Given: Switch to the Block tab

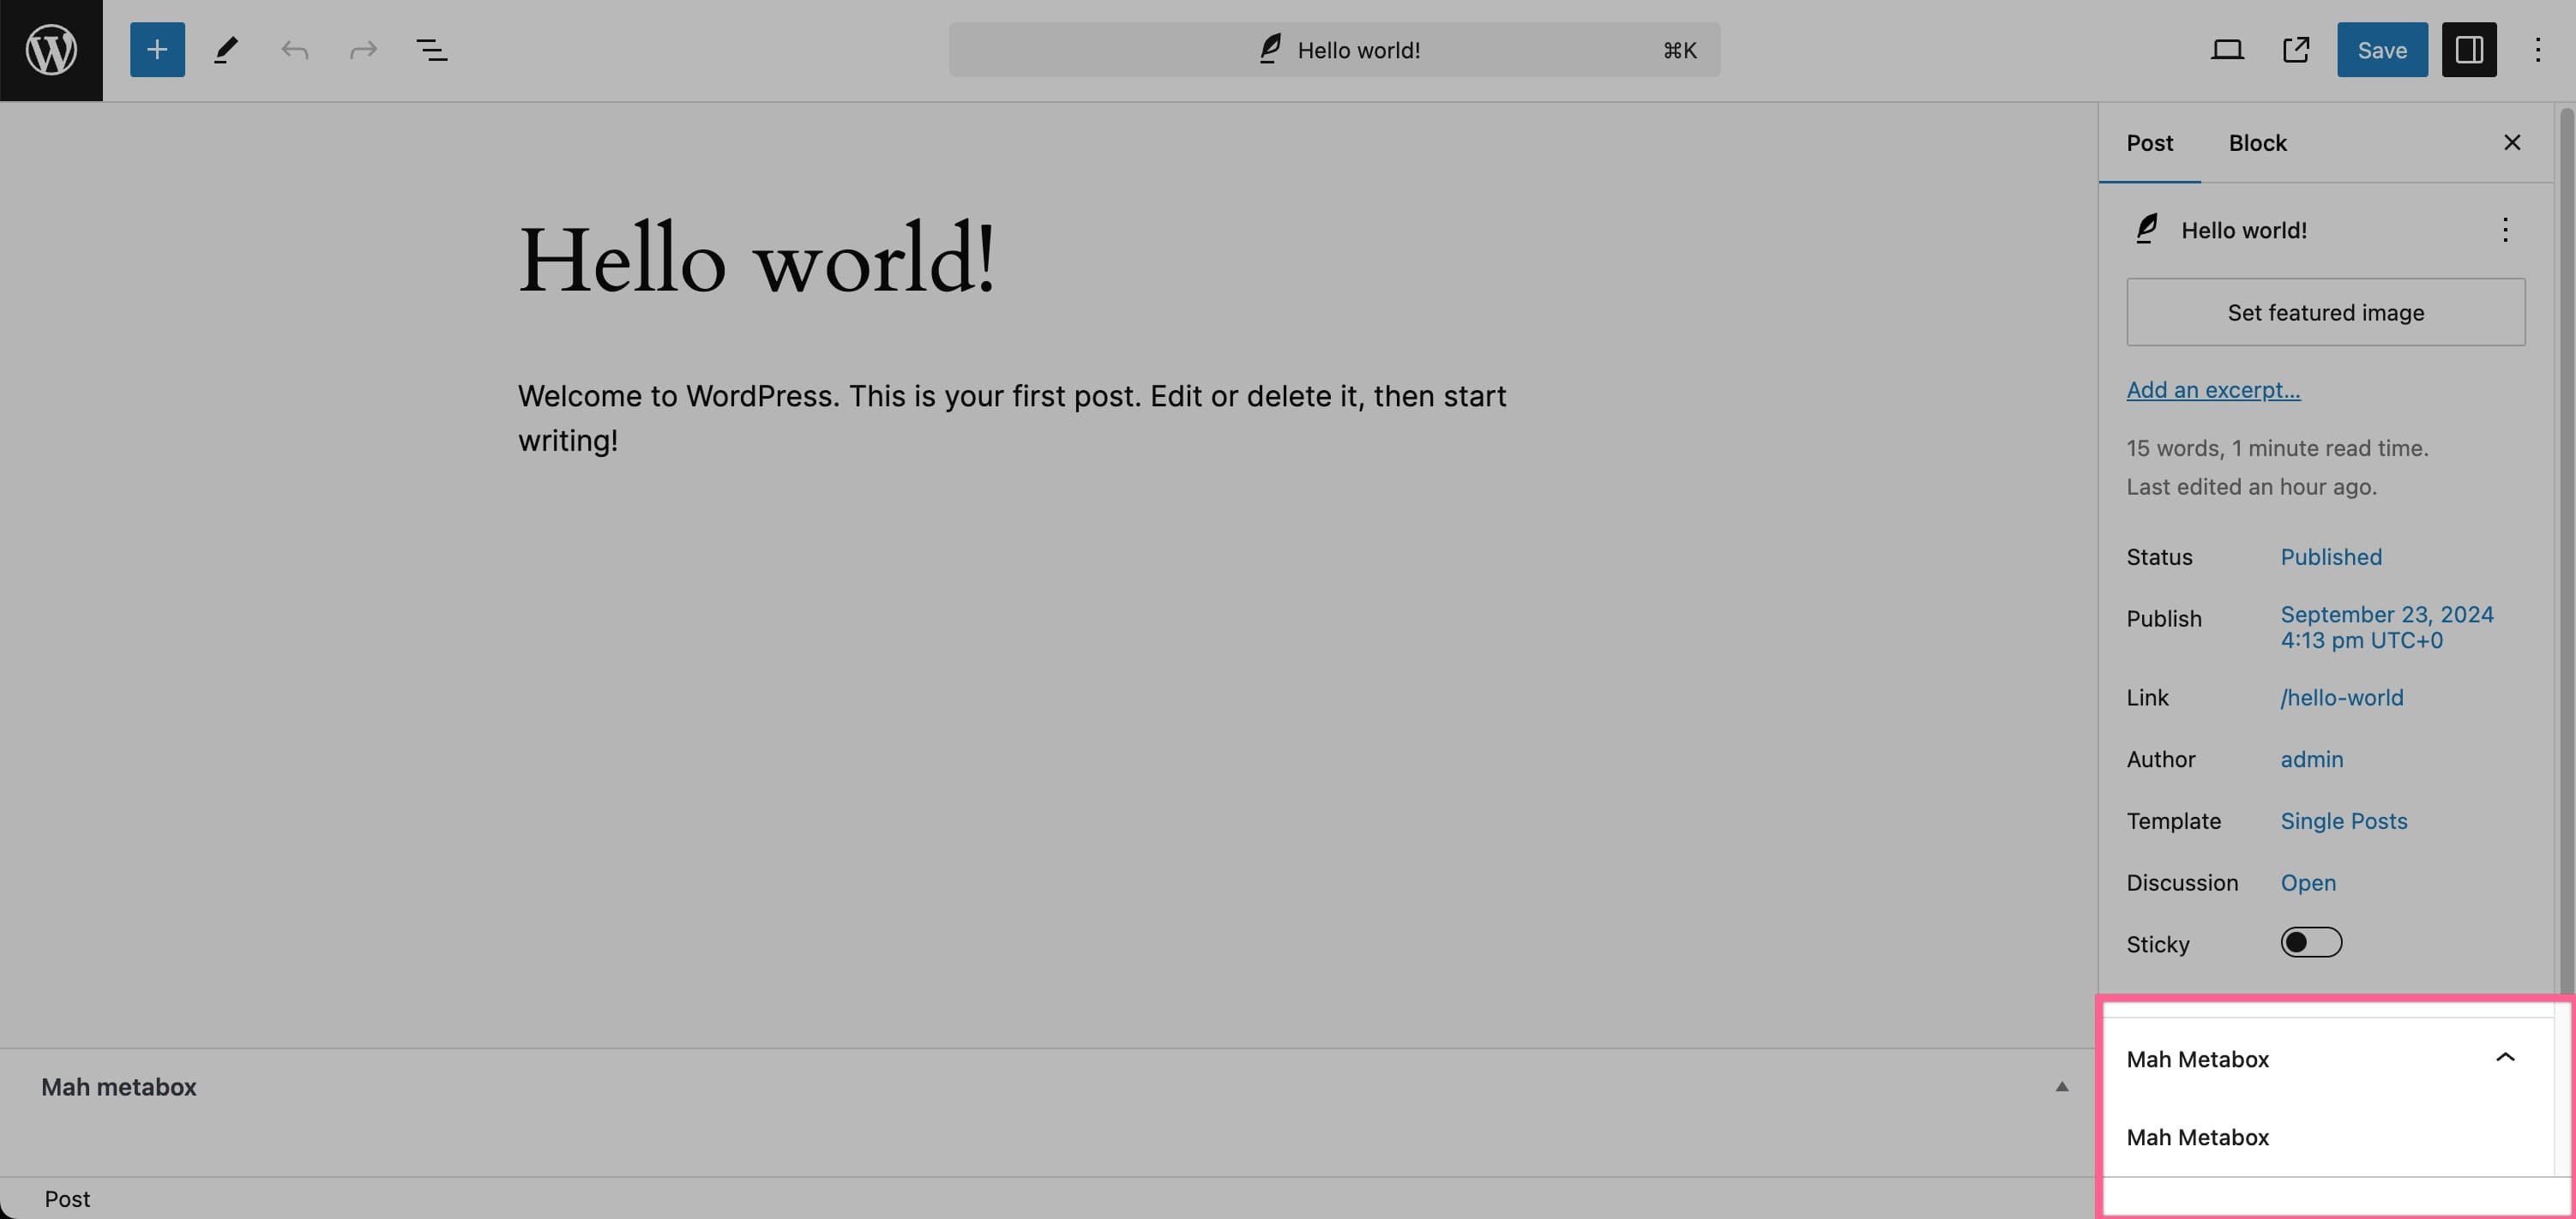Looking at the screenshot, I should pos(2257,141).
